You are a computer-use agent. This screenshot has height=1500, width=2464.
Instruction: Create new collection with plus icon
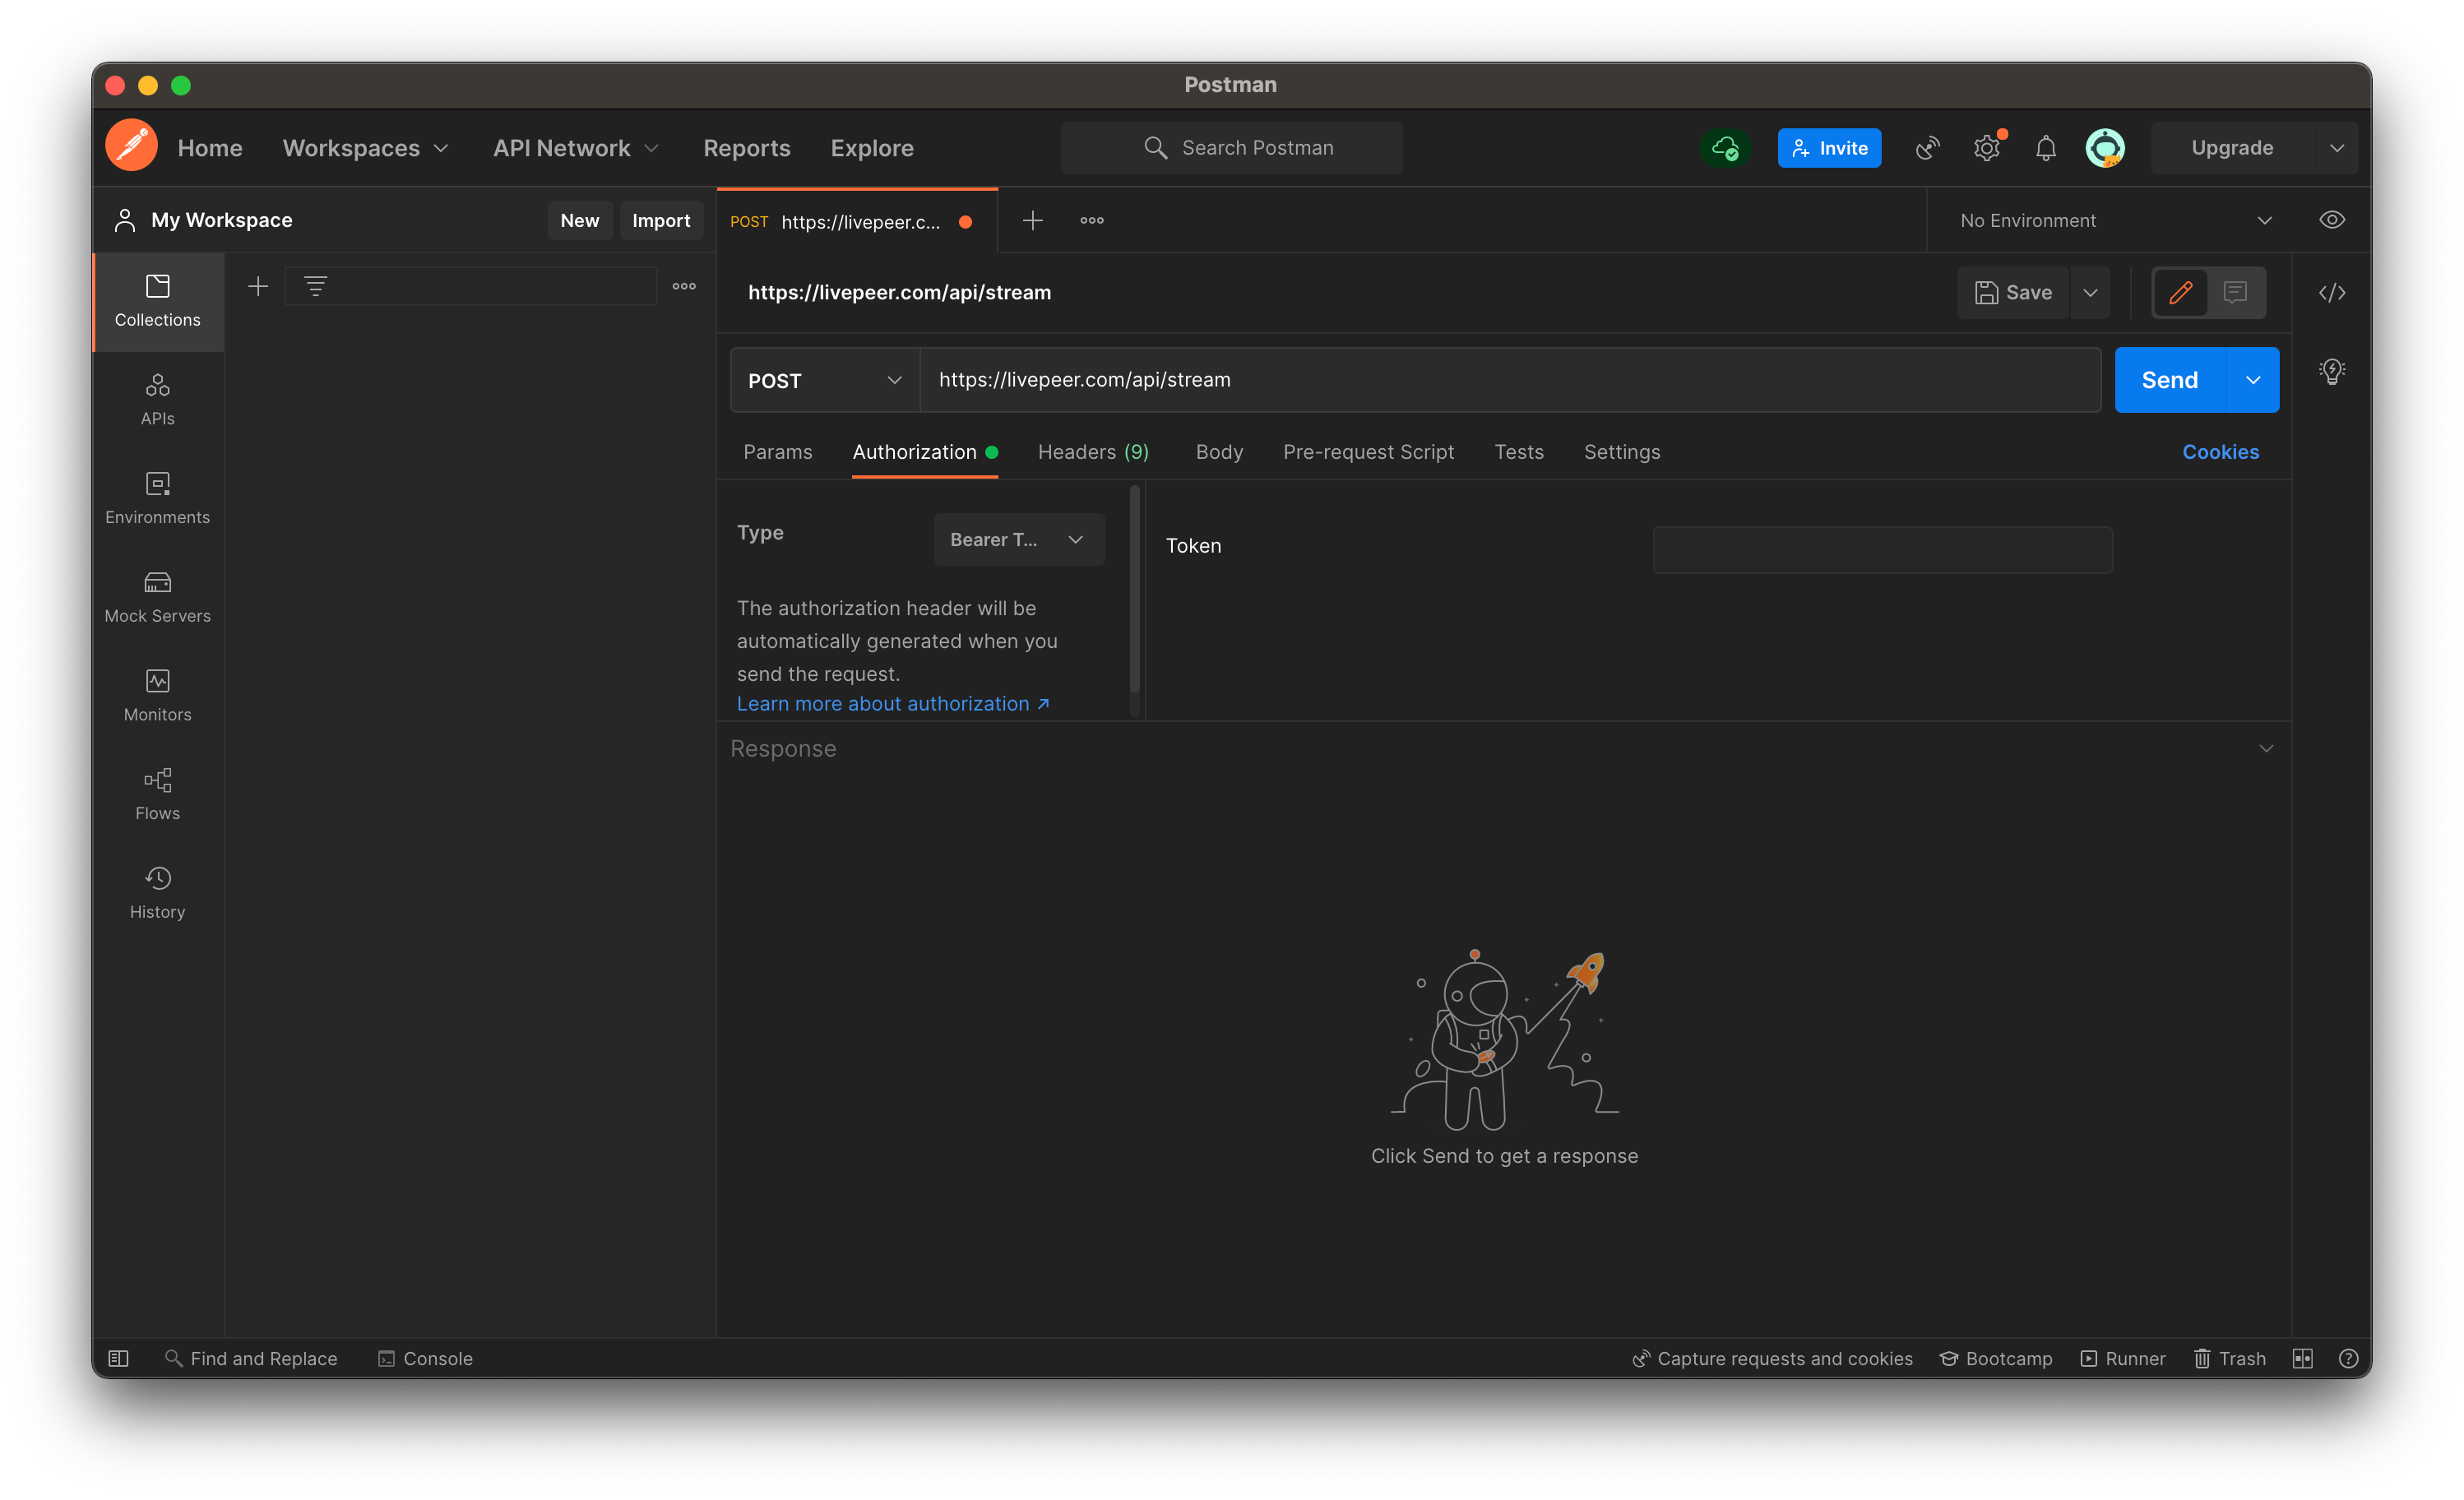258,287
